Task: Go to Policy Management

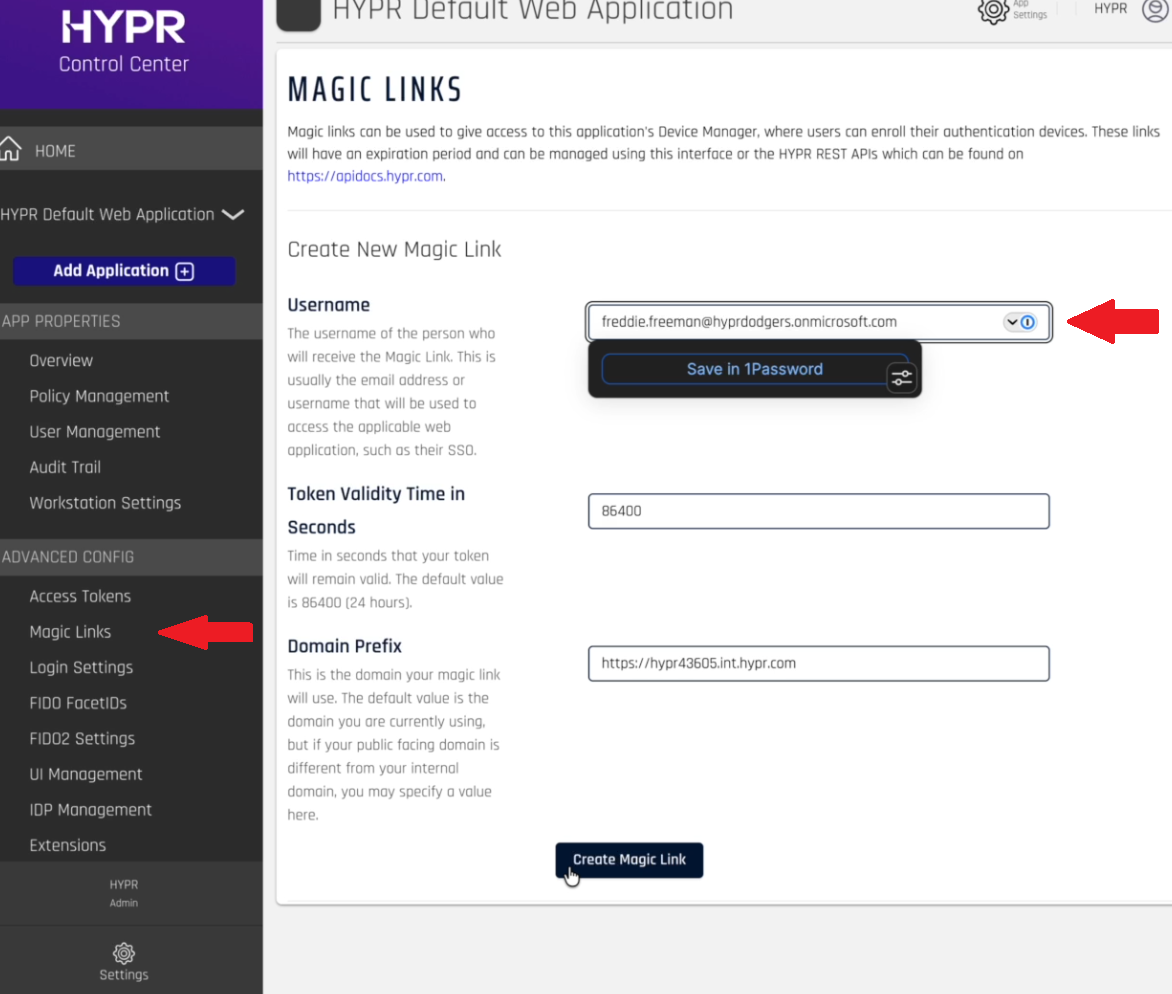Action: 99,396
